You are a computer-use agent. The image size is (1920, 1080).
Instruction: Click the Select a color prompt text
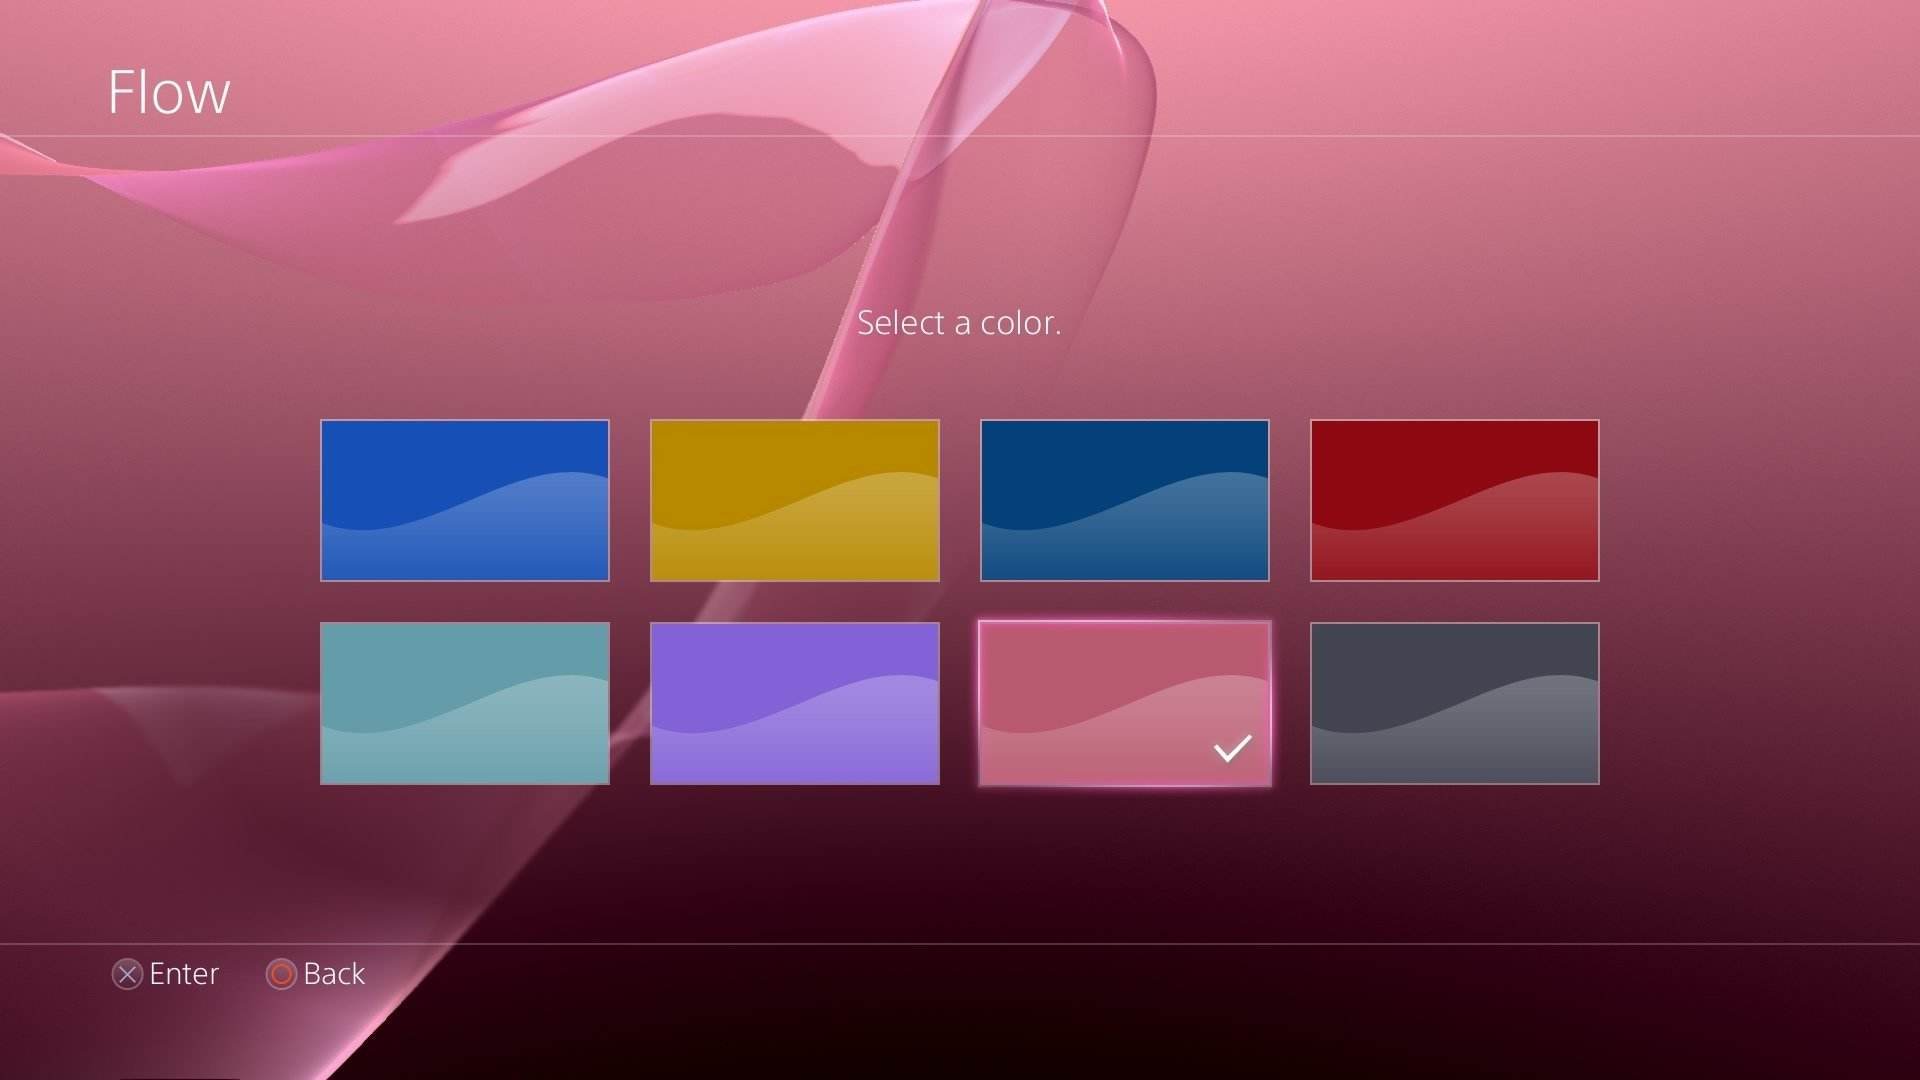[x=959, y=322]
